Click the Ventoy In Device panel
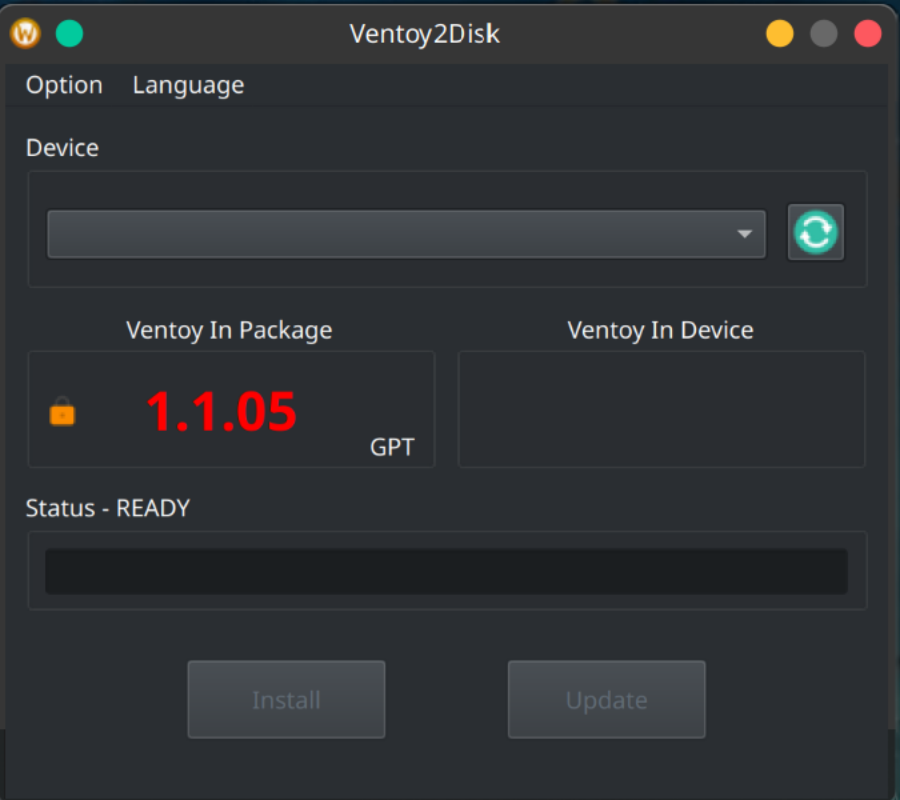This screenshot has height=800, width=900. [660, 409]
